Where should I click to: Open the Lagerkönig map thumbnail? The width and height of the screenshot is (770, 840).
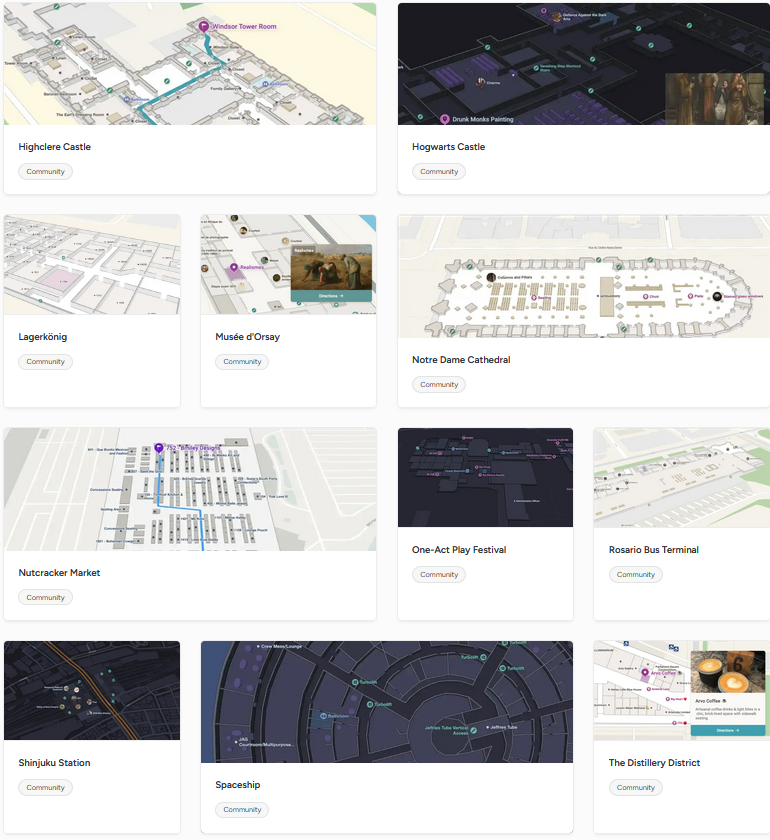point(92,265)
